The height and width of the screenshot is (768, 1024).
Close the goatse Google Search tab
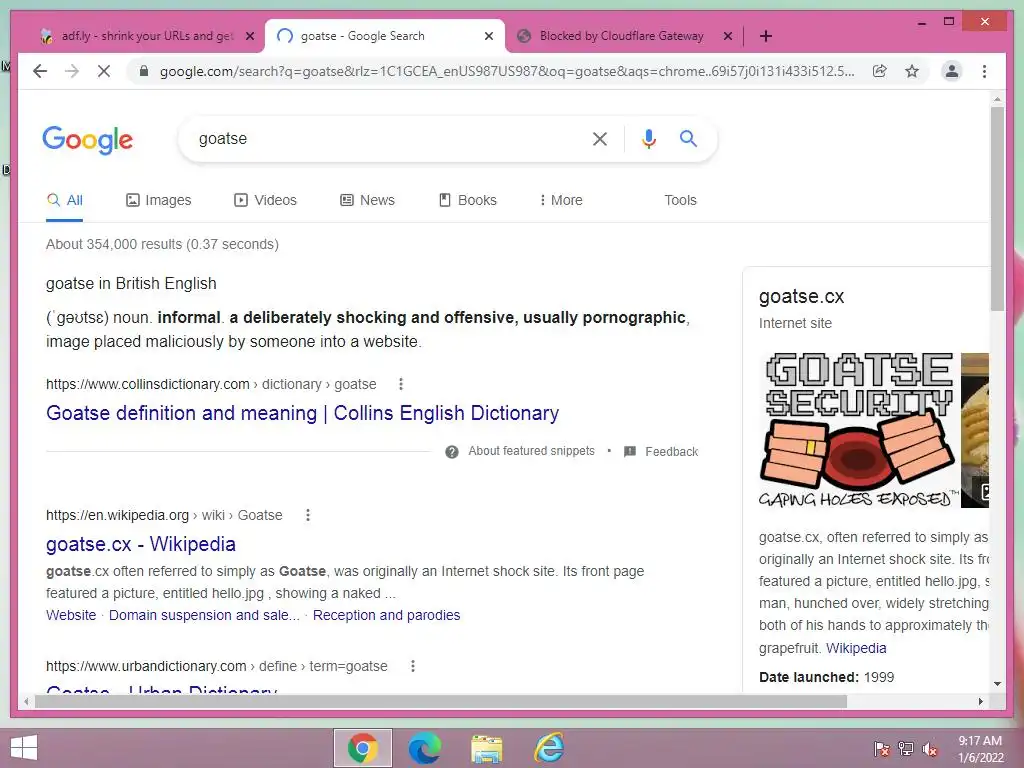pyautogui.click(x=488, y=36)
